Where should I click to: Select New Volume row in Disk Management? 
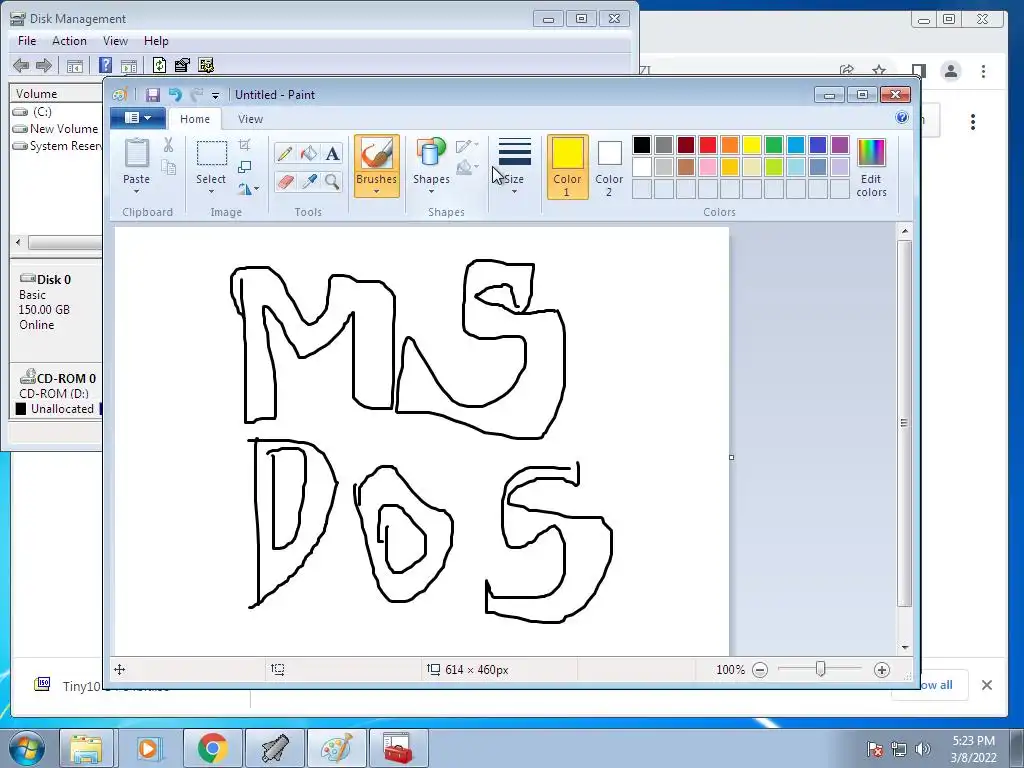click(x=64, y=129)
